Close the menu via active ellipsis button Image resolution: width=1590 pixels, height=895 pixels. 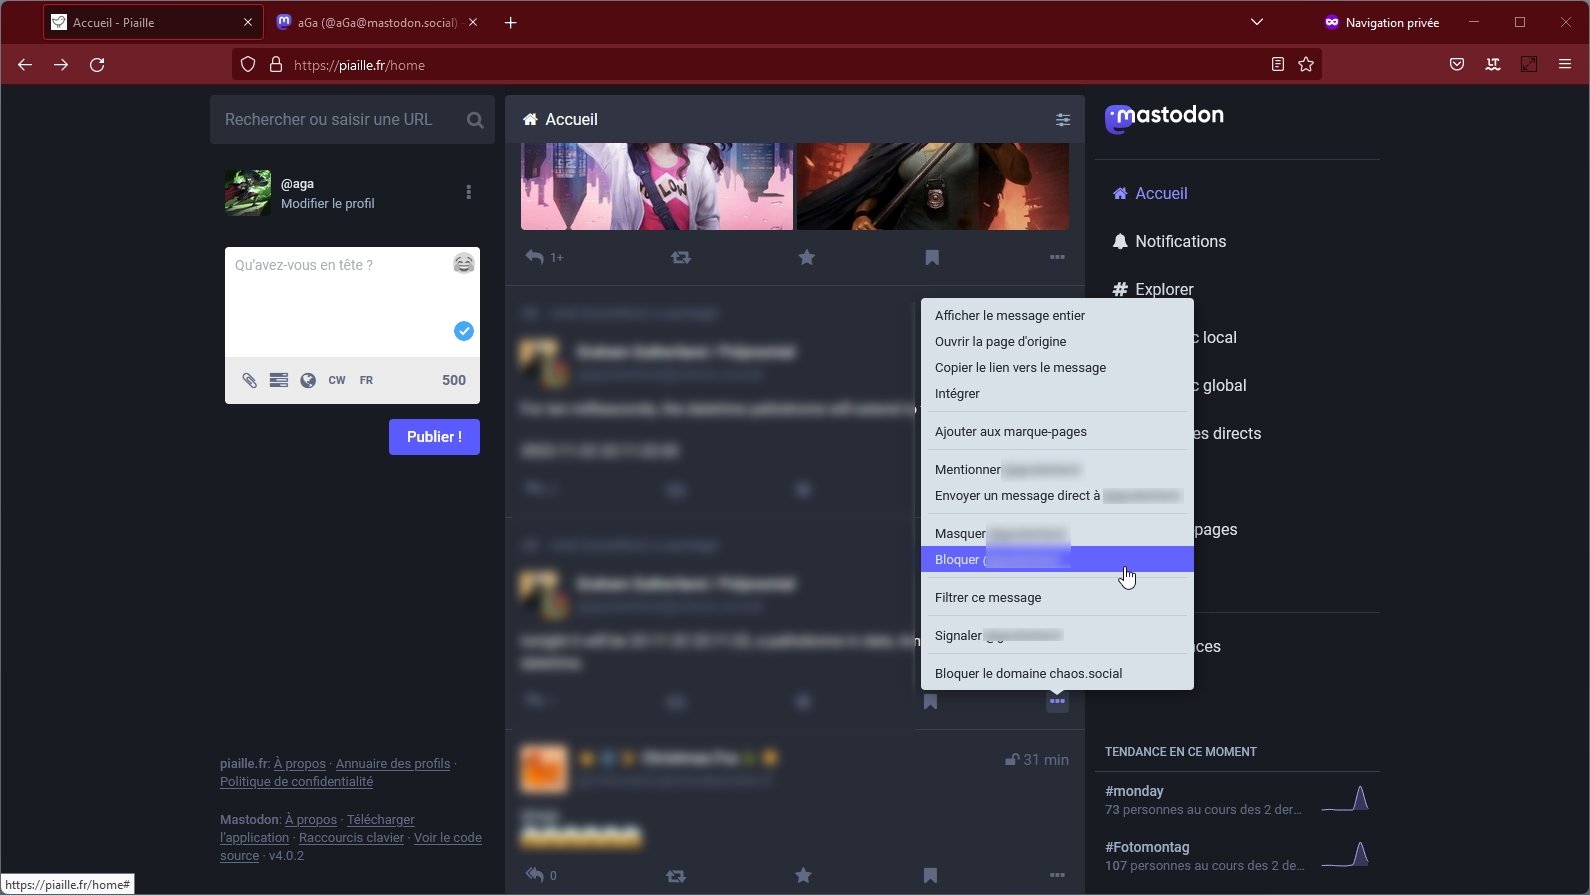1057,701
